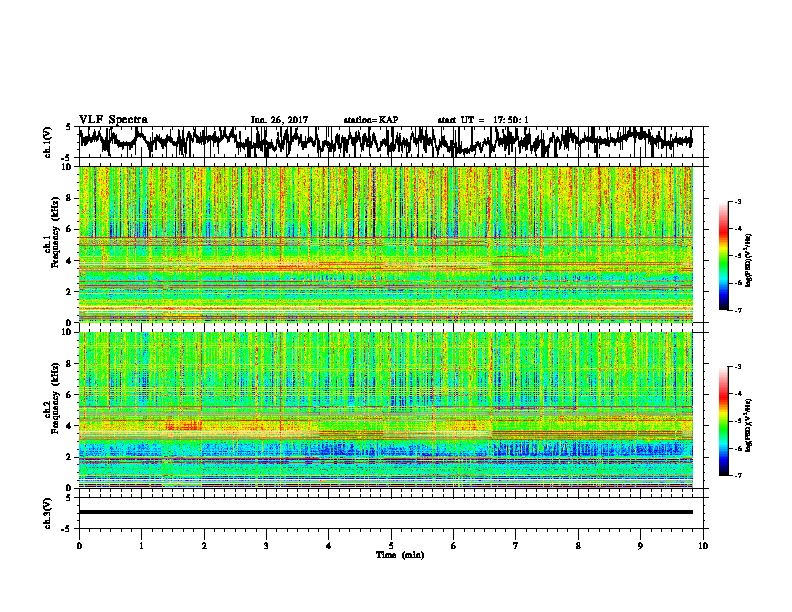Click the "2" tick on the time axis

(x=204, y=546)
